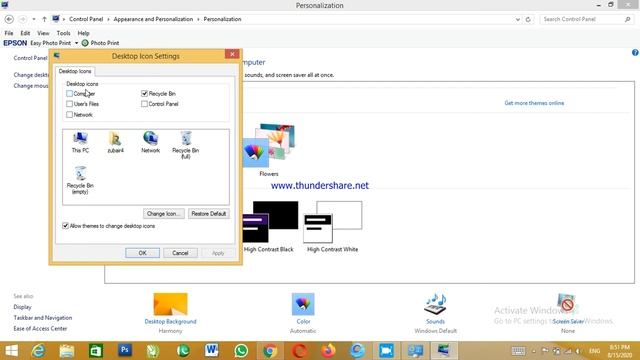
Task: Confirm with the OK button
Action: [x=142, y=253]
